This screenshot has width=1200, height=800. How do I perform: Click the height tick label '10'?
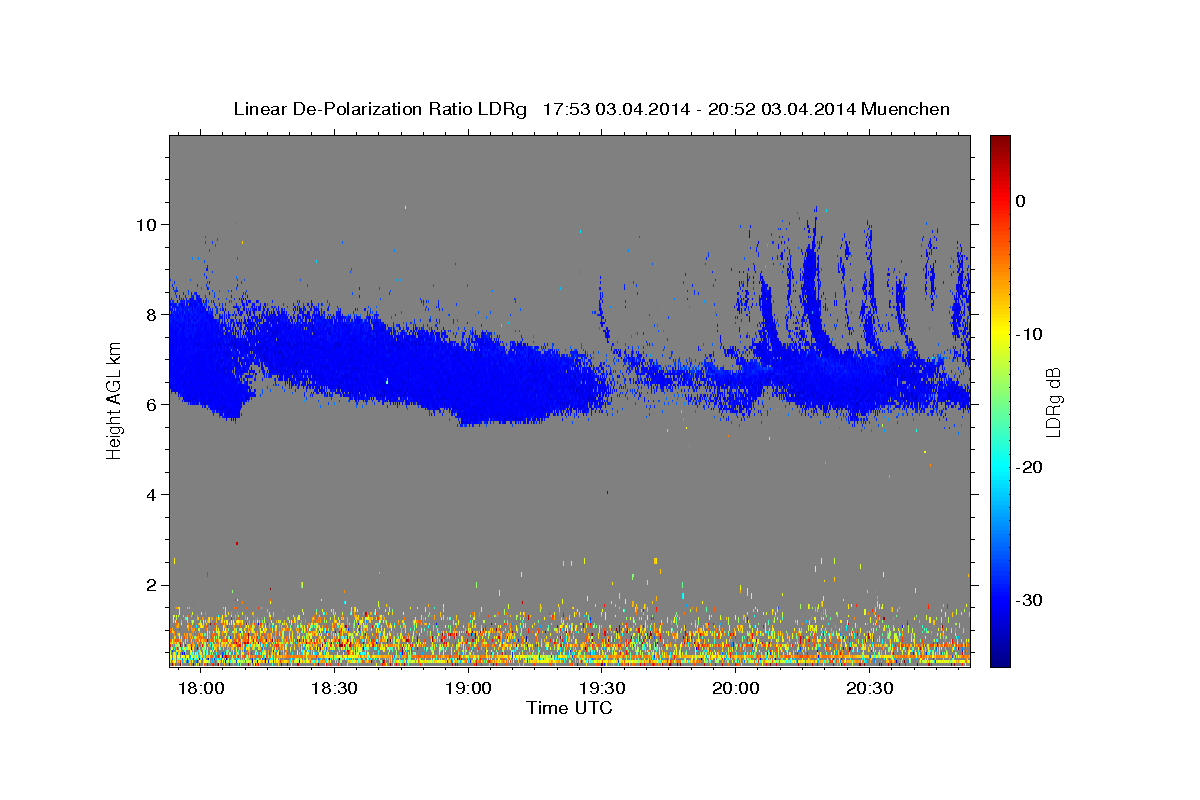coord(148,224)
